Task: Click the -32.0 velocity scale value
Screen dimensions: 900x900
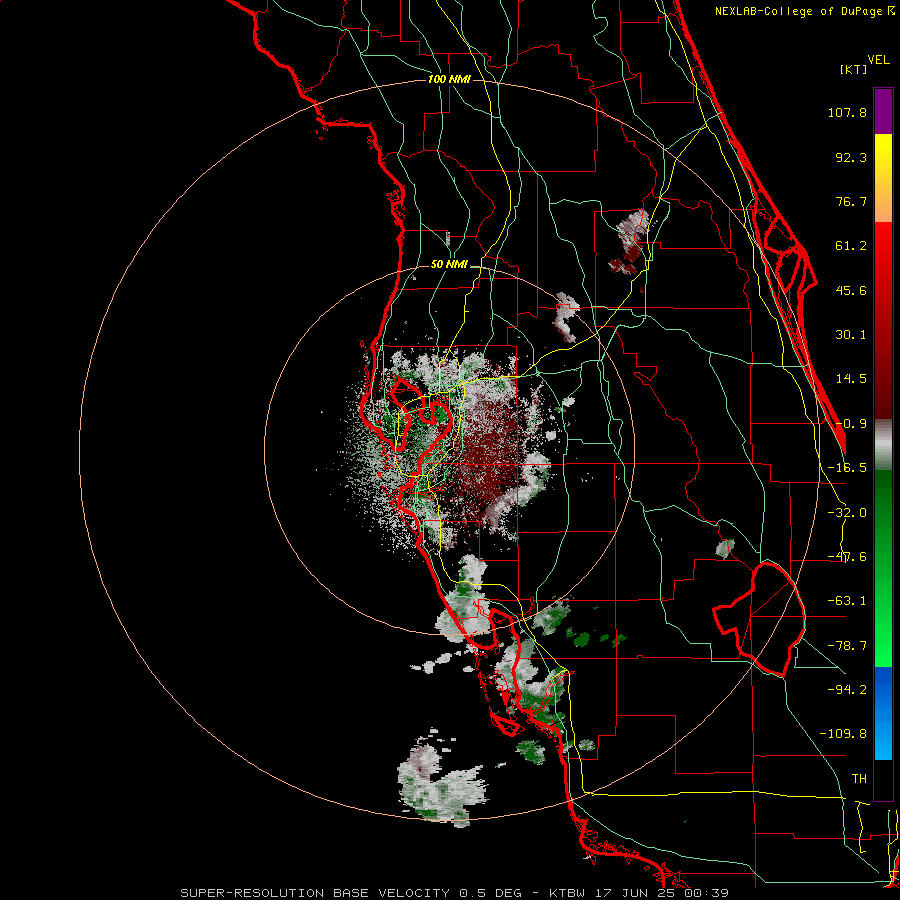Action: coord(847,513)
